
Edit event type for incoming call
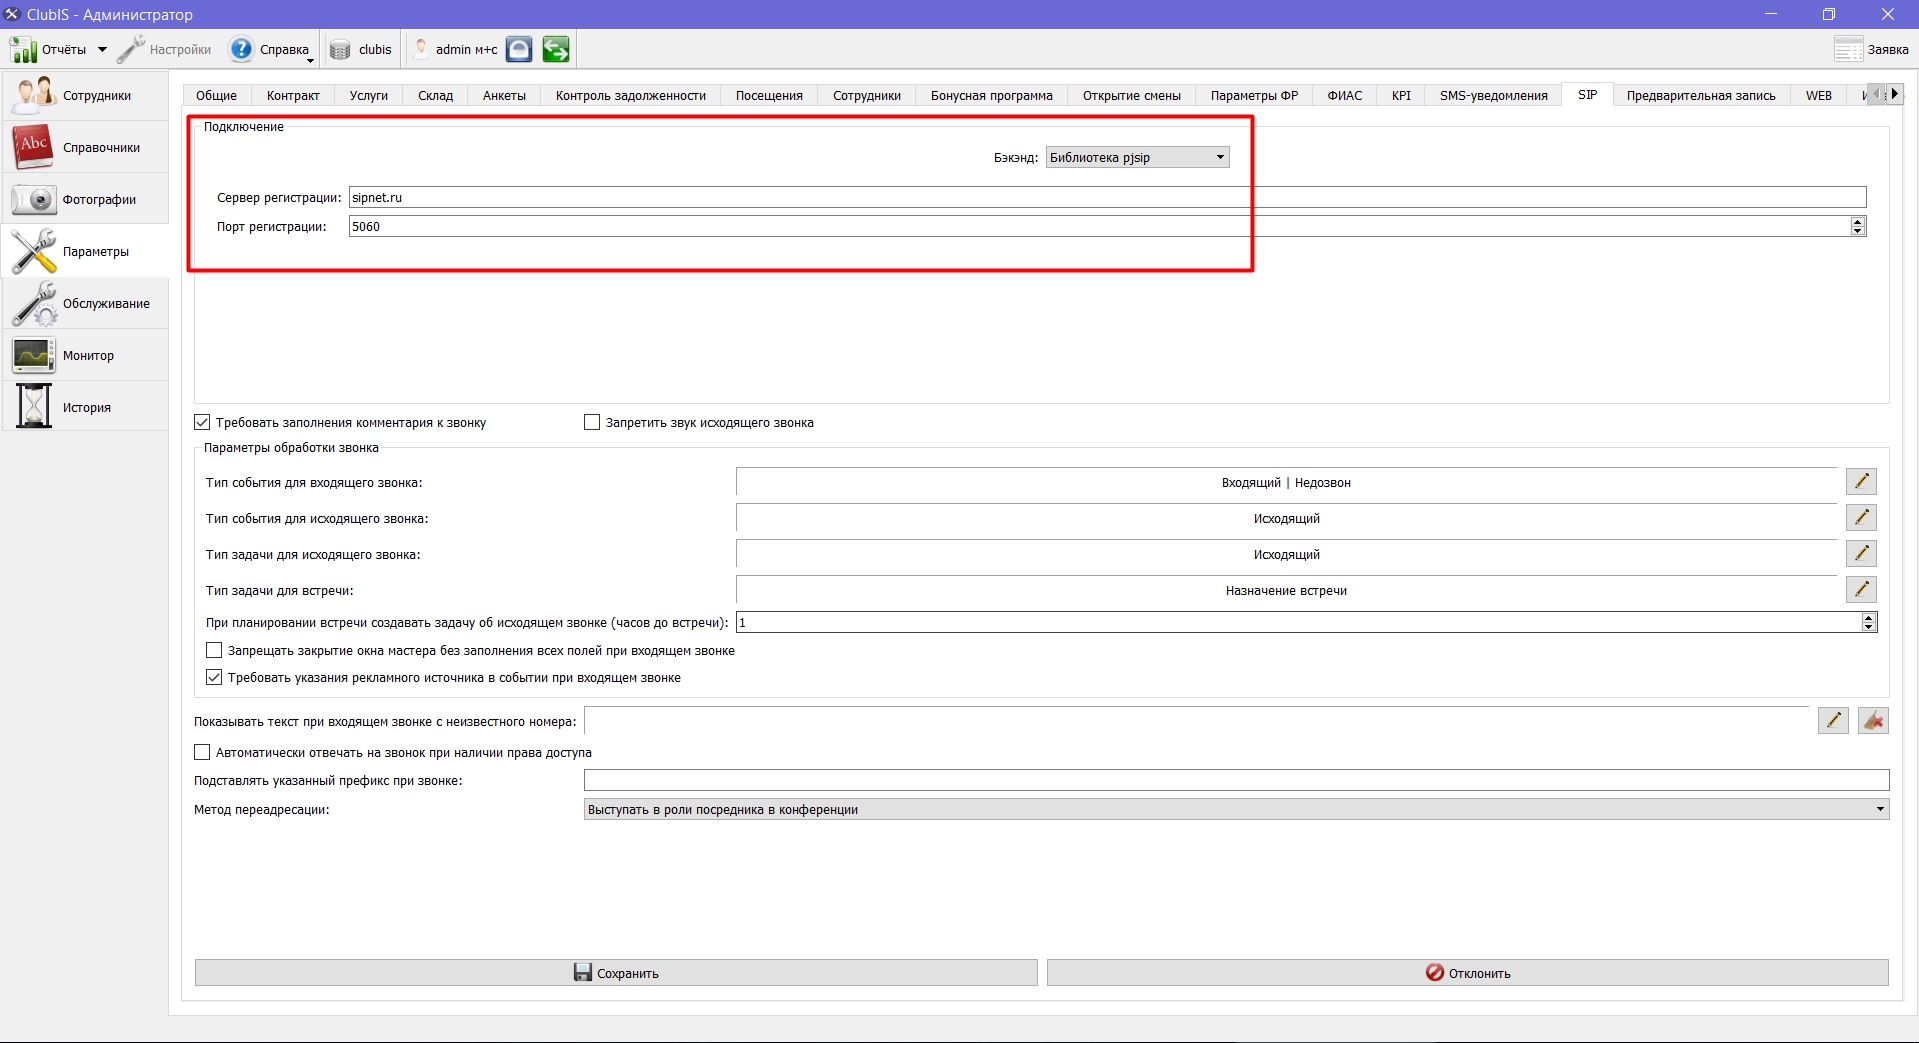(1861, 482)
